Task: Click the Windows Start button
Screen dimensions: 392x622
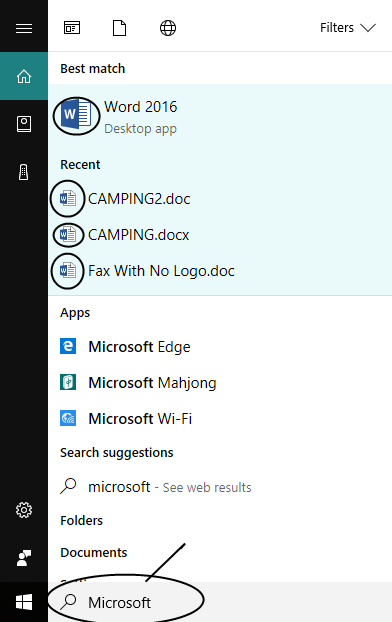Action: (x=24, y=602)
